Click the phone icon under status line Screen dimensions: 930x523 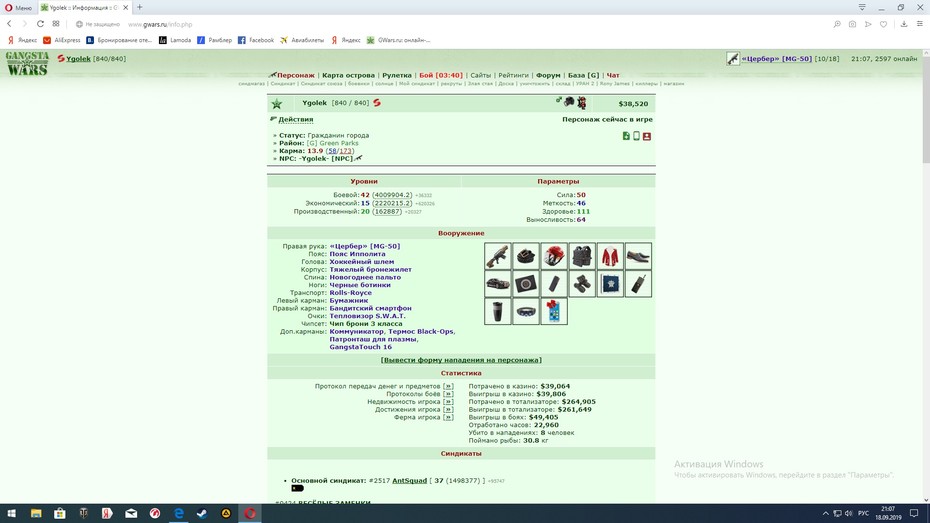(636, 136)
